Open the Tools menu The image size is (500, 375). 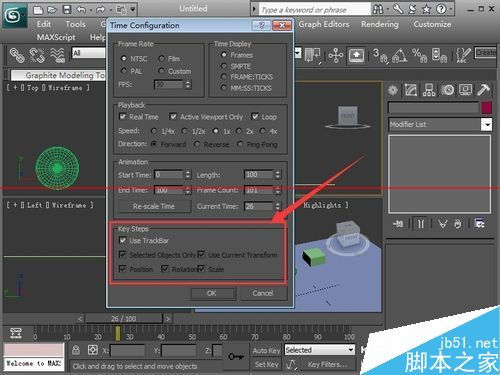tap(75, 24)
